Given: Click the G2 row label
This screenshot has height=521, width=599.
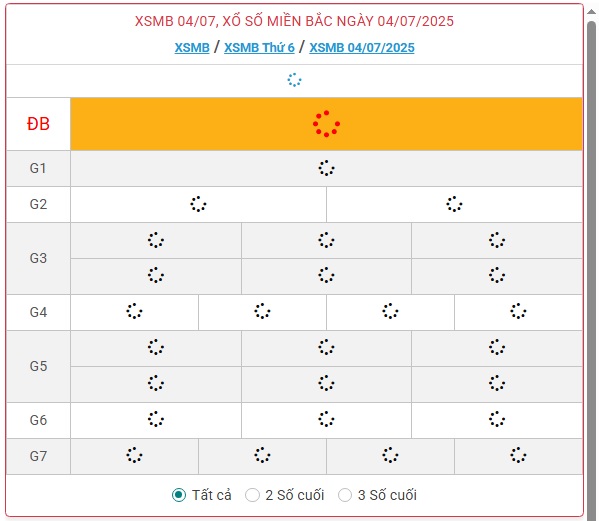Looking at the screenshot, I should click(x=38, y=204).
